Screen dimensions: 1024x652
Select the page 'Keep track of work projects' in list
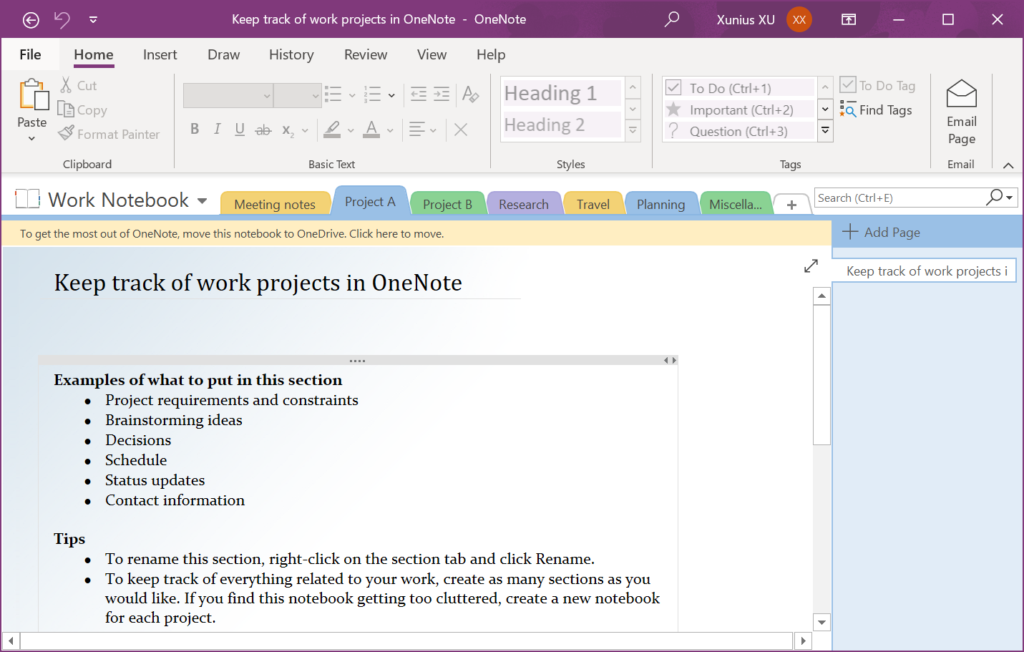(924, 271)
